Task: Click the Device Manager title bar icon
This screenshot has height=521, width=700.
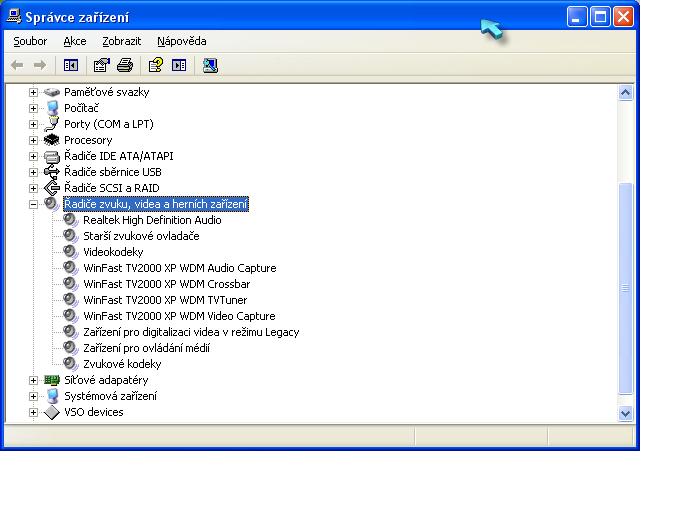Action: [13, 17]
